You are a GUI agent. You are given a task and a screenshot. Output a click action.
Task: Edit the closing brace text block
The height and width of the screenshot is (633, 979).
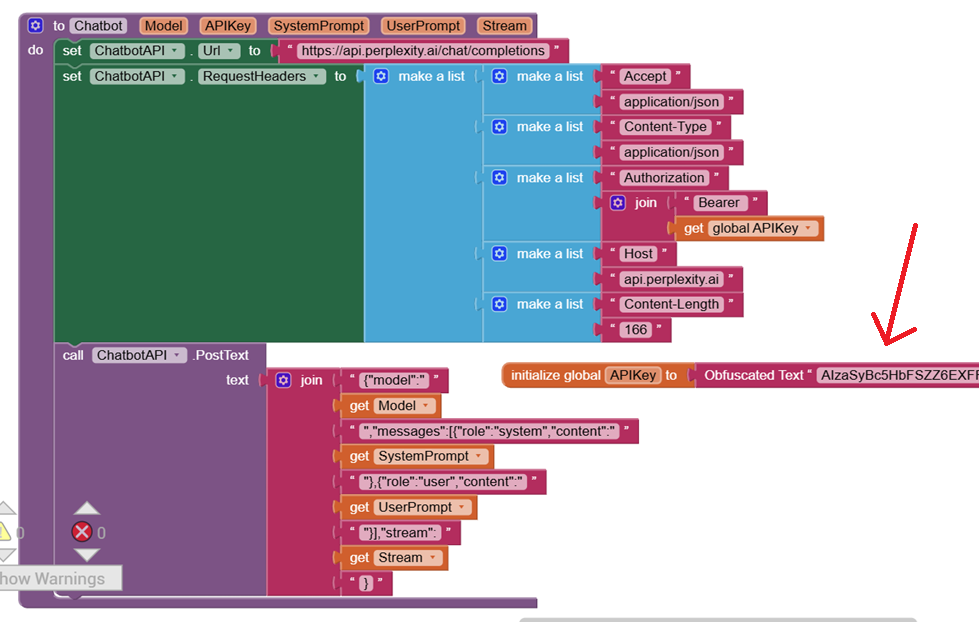pos(366,583)
